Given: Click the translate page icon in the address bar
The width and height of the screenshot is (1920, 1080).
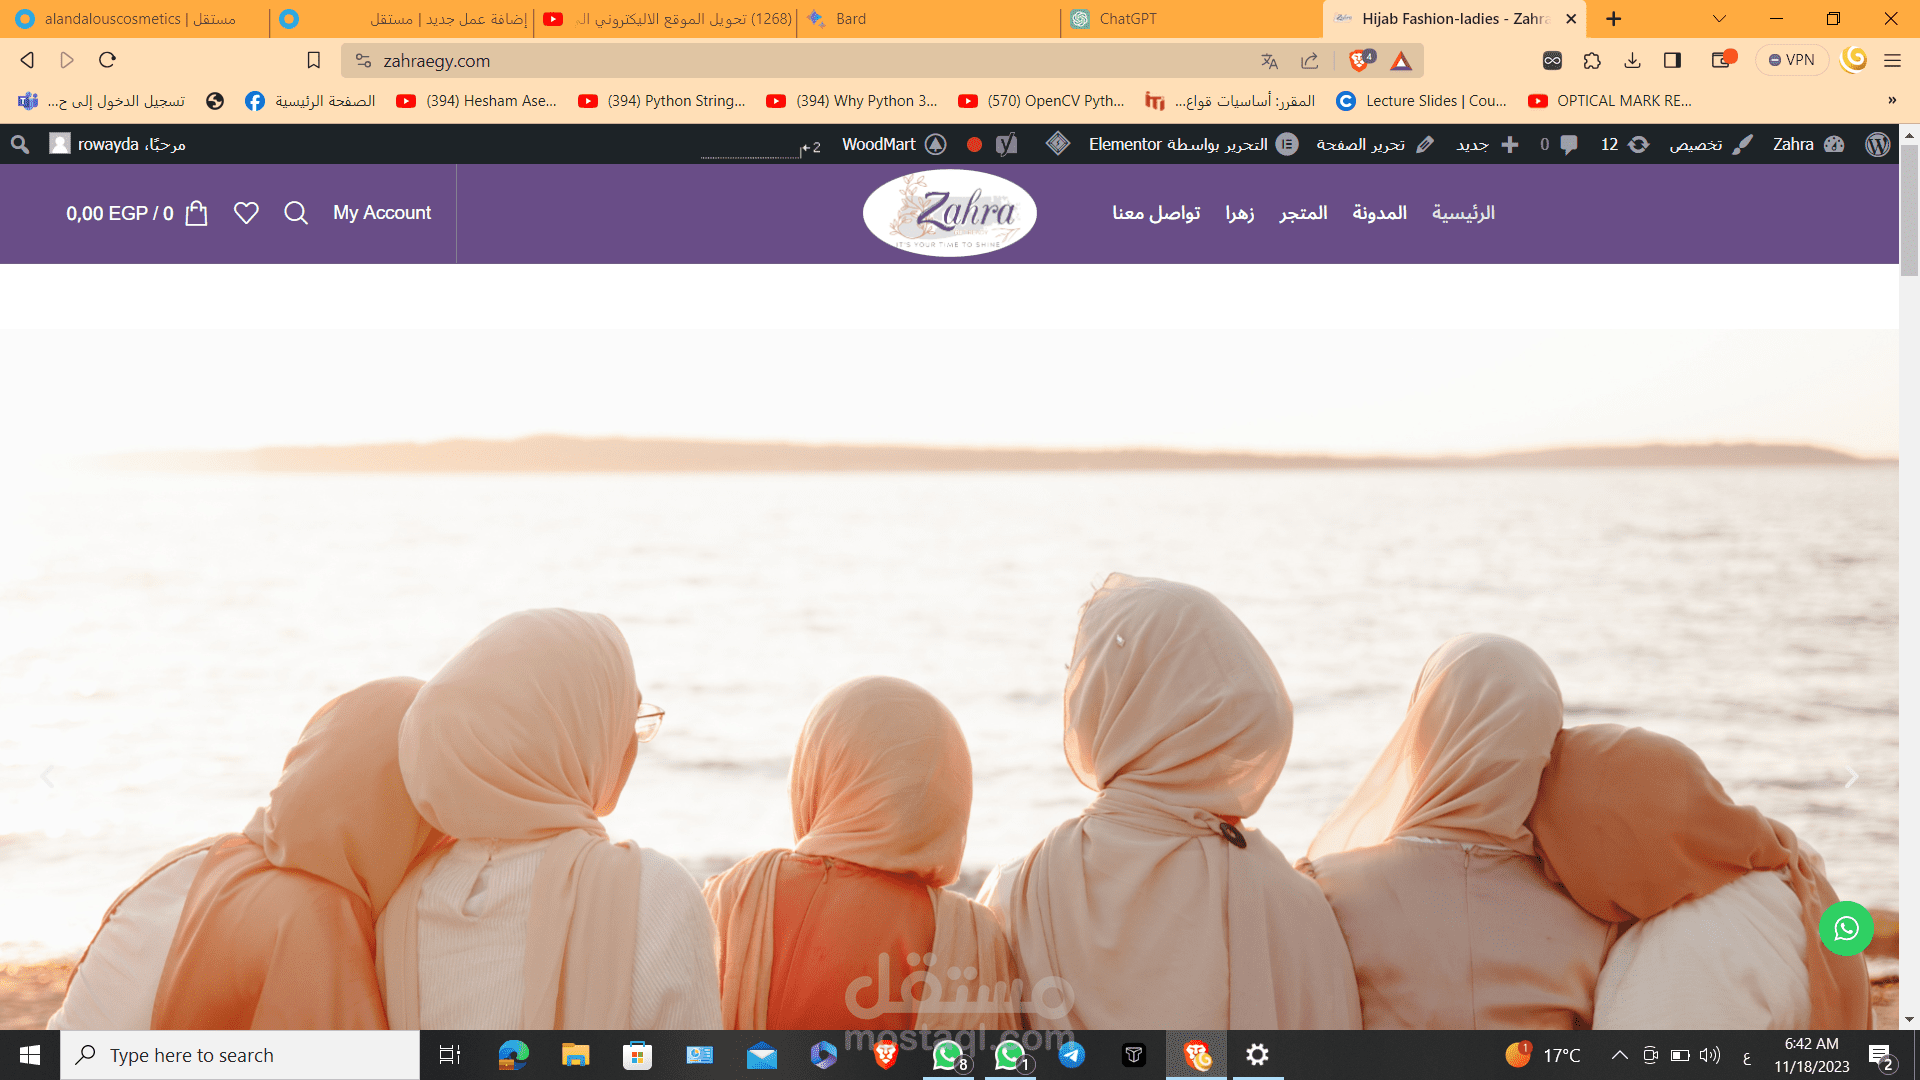Looking at the screenshot, I should (x=1269, y=61).
